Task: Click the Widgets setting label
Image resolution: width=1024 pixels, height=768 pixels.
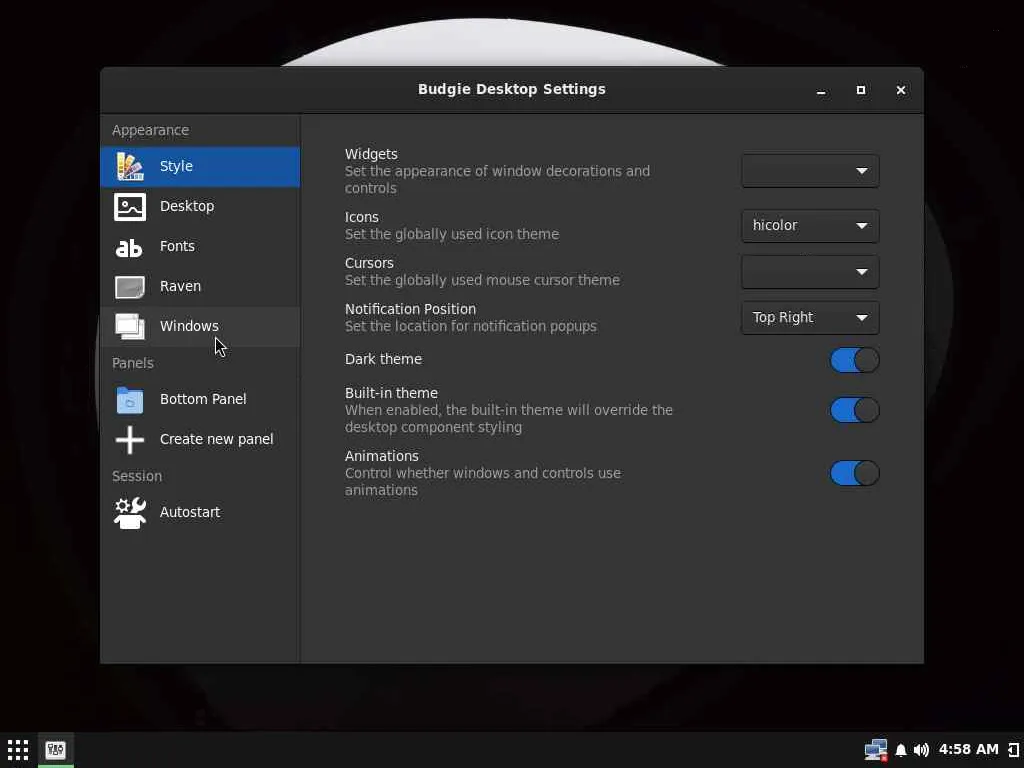Action: tap(371, 154)
